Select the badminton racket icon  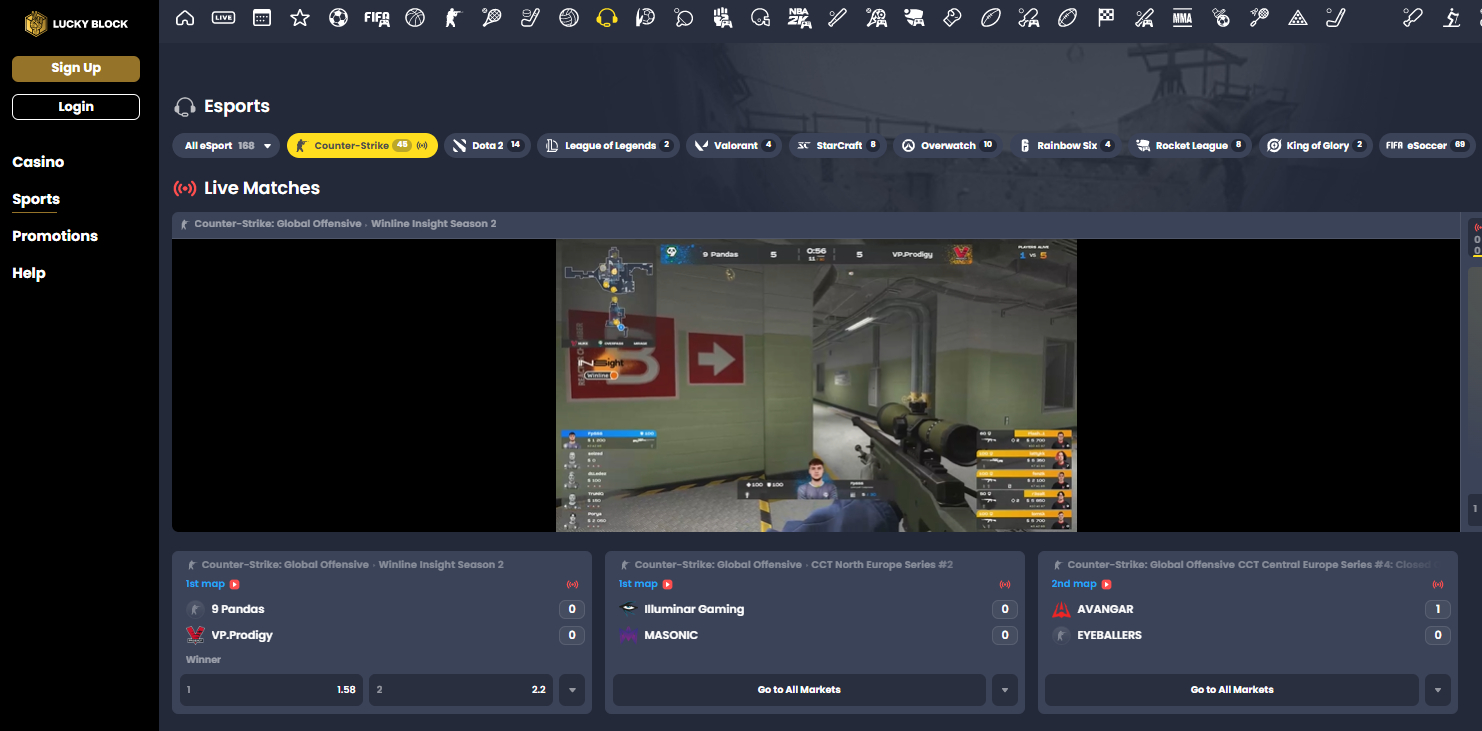coord(1260,17)
